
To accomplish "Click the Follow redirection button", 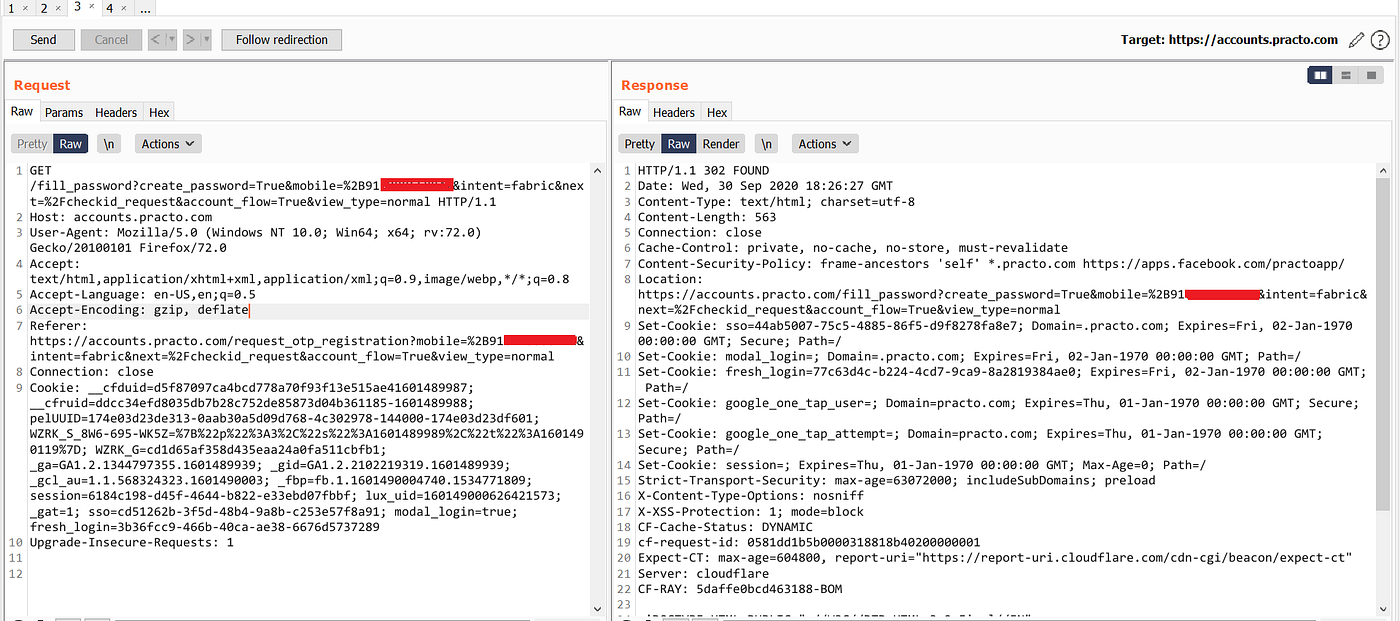I will click(x=282, y=40).
